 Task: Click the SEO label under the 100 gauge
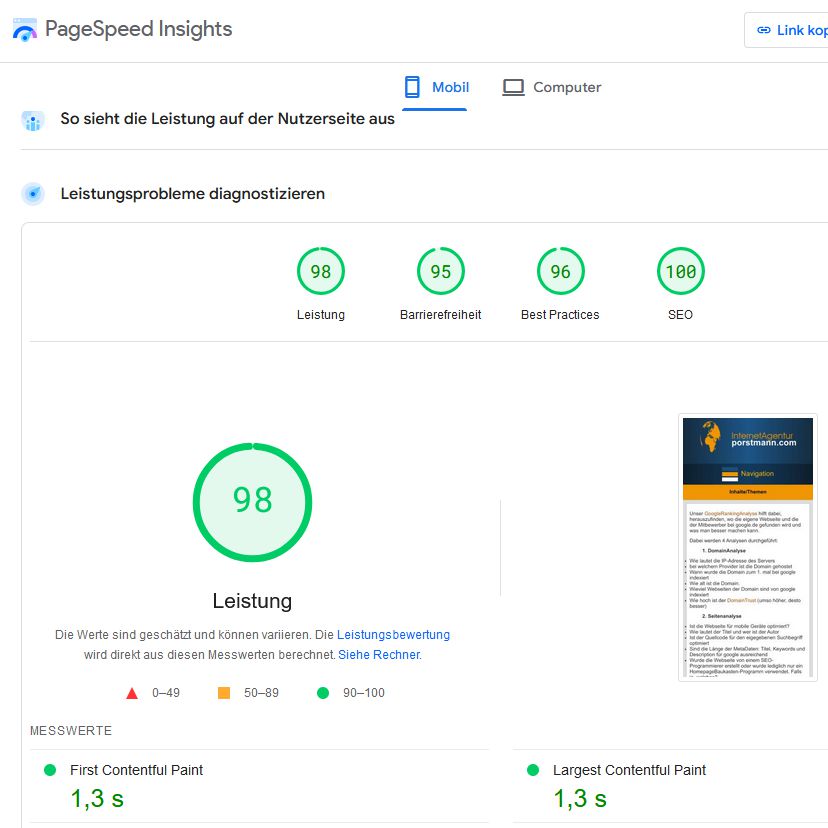tap(680, 315)
